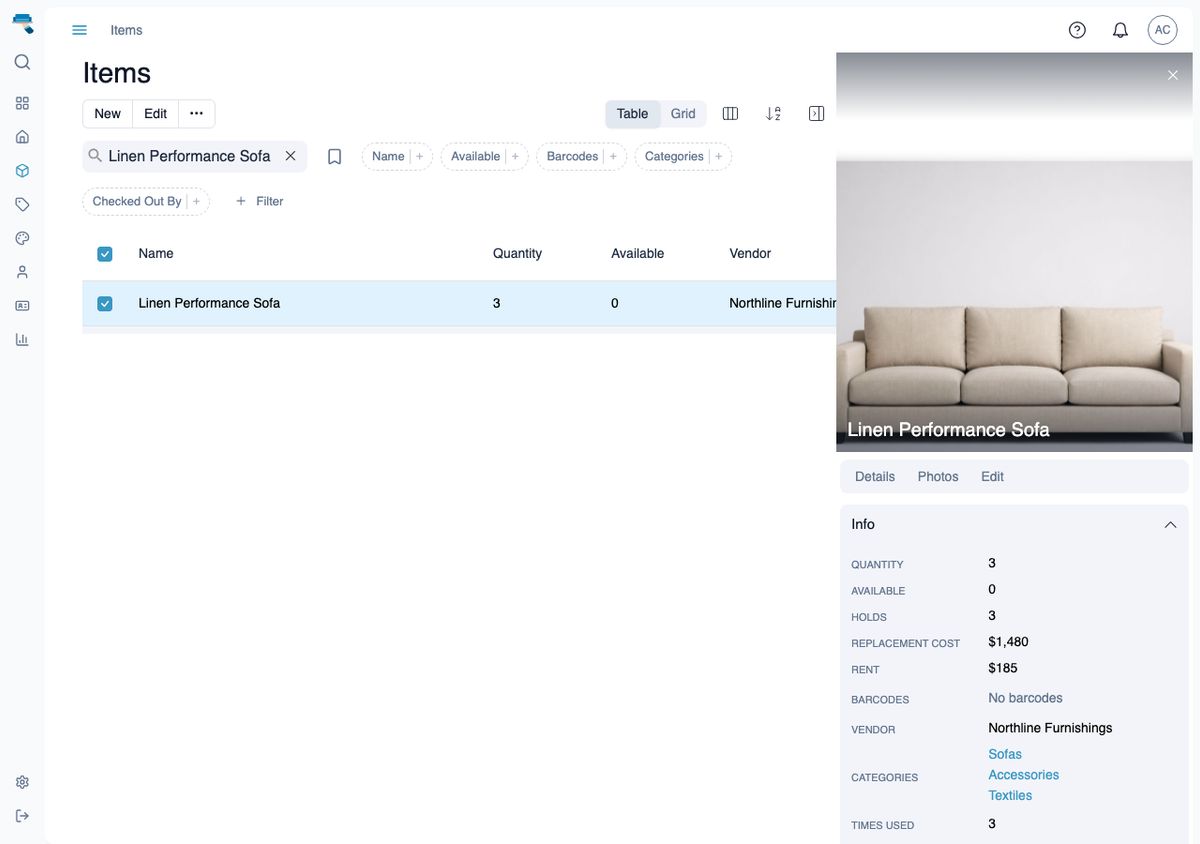Uncheck the Linen Performance Sofa row checkbox
The width and height of the screenshot is (1200, 844).
[x=105, y=303]
